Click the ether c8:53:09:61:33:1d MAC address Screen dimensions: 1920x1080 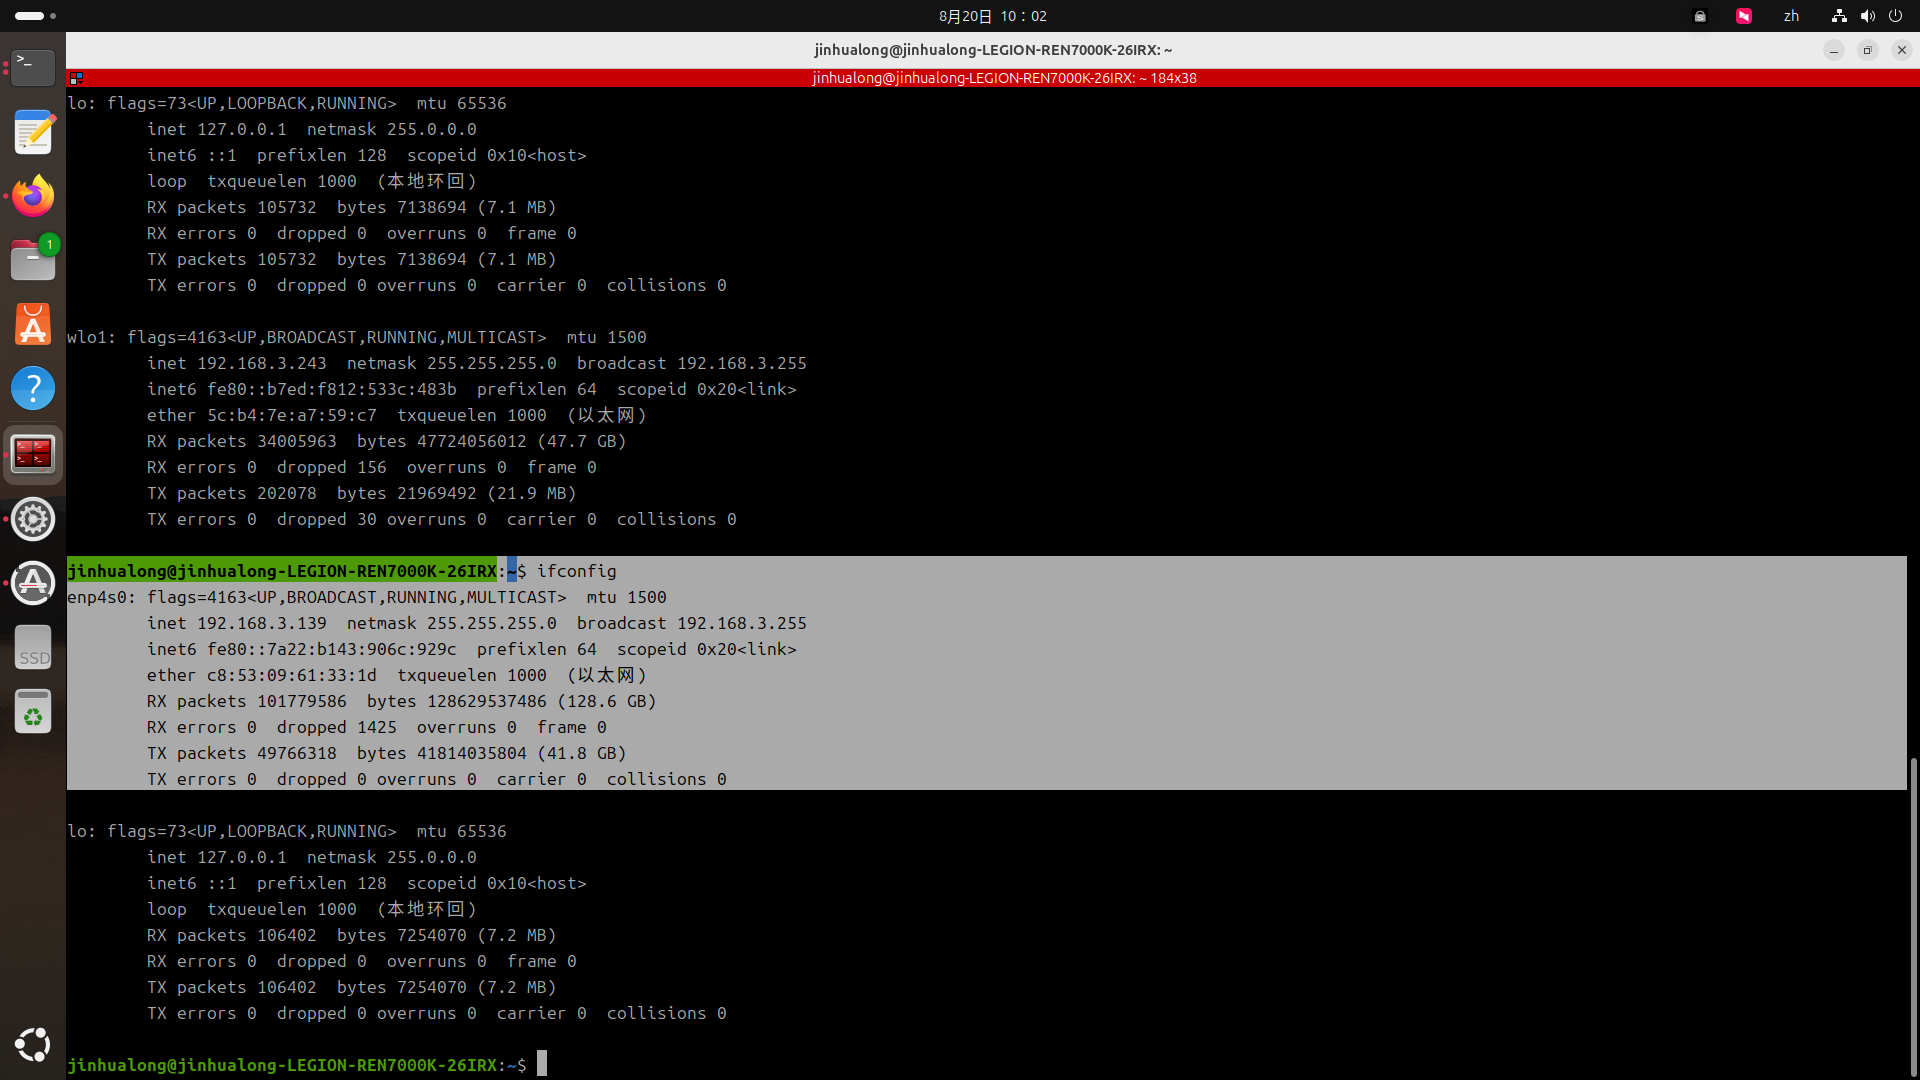[x=261, y=675]
